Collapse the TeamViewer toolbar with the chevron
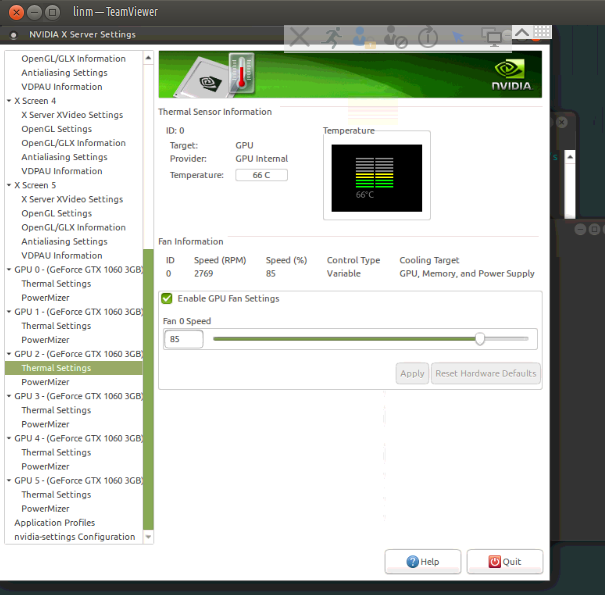Image resolution: width=605 pixels, height=595 pixels. (522, 32)
